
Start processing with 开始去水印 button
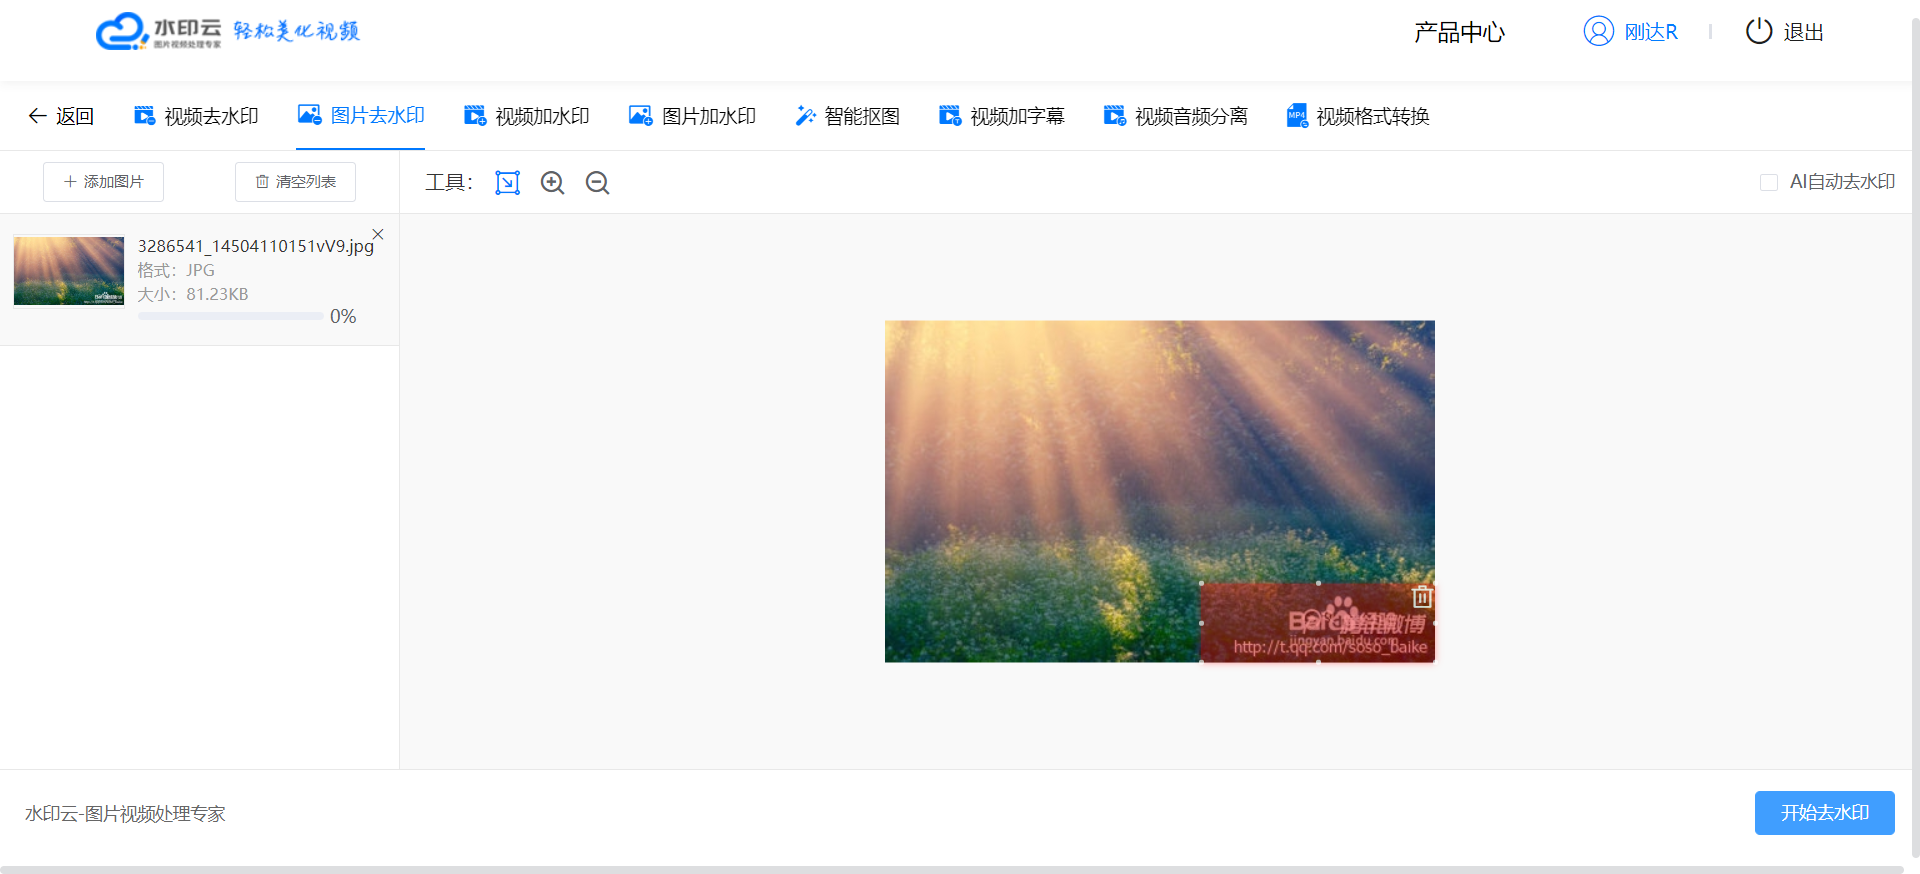pos(1824,813)
